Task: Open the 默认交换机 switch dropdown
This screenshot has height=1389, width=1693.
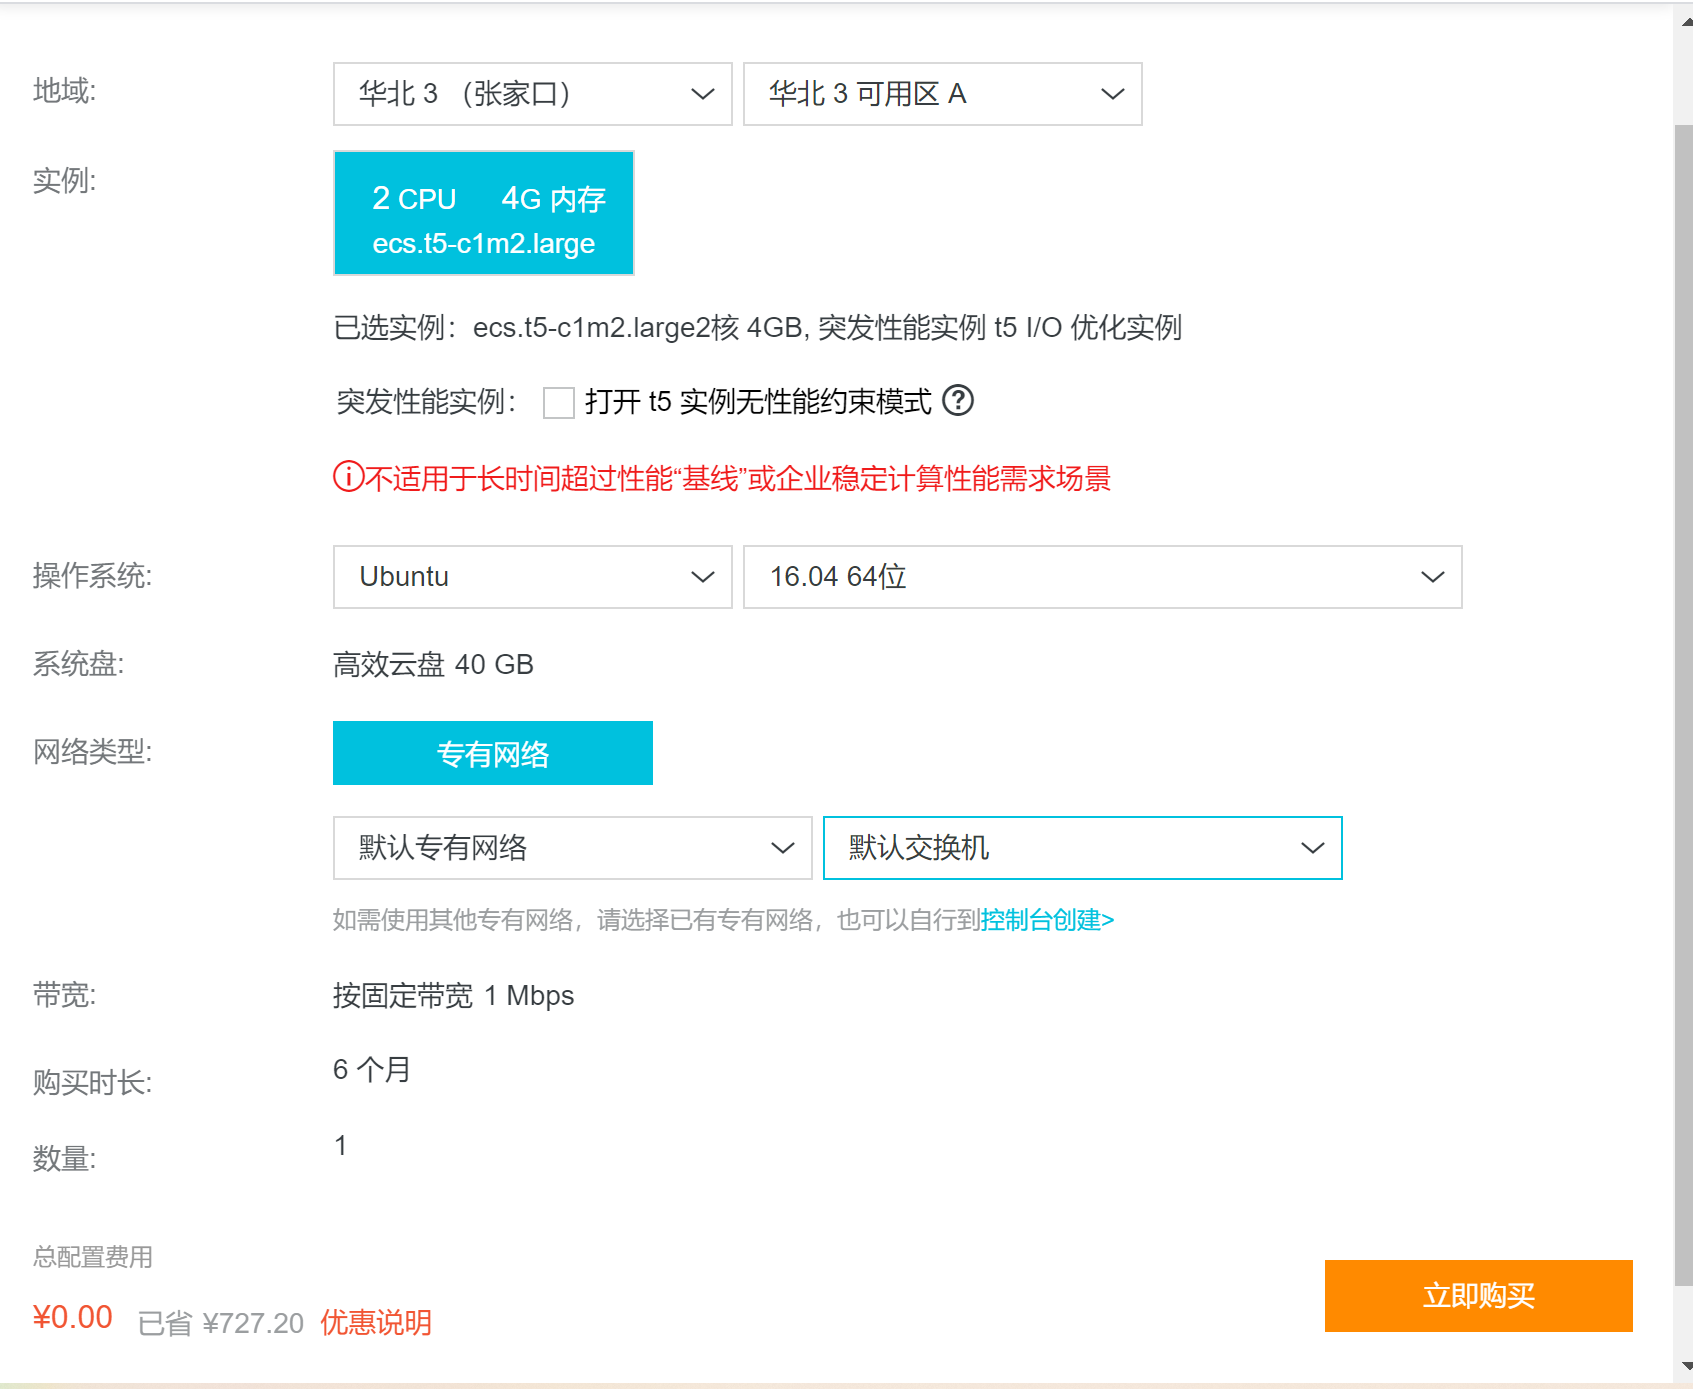Action: (1082, 848)
